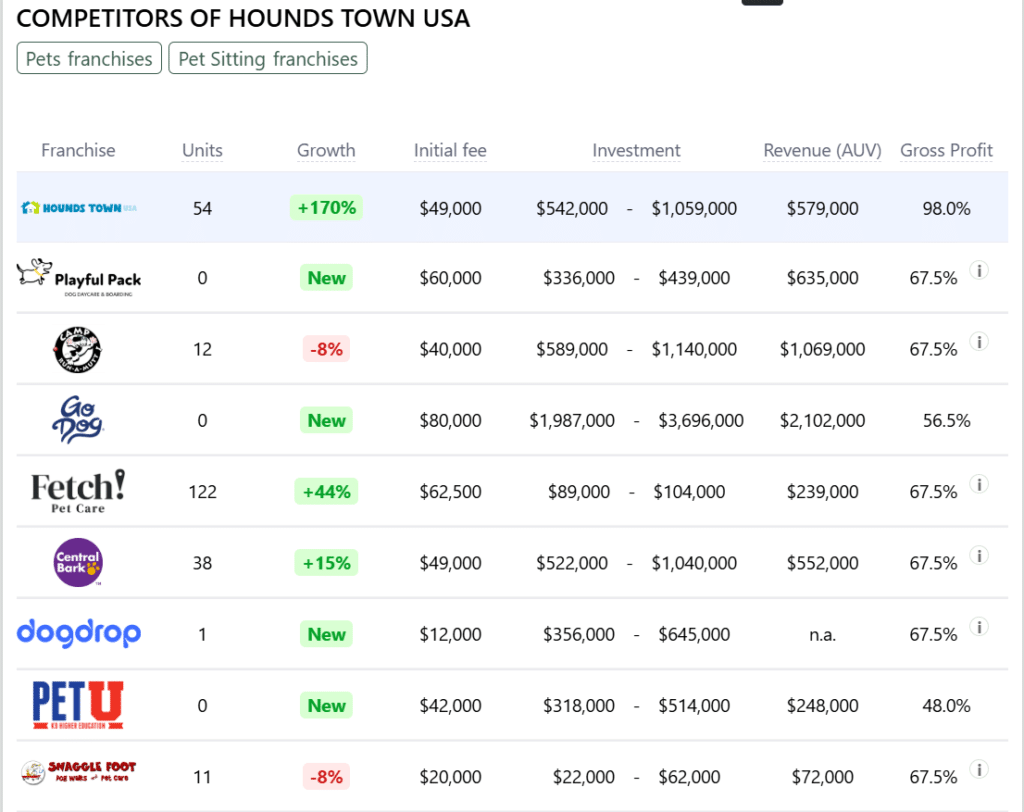1024x812 pixels.
Task: Select the $1,059,000 investment maximum
Action: 694,208
